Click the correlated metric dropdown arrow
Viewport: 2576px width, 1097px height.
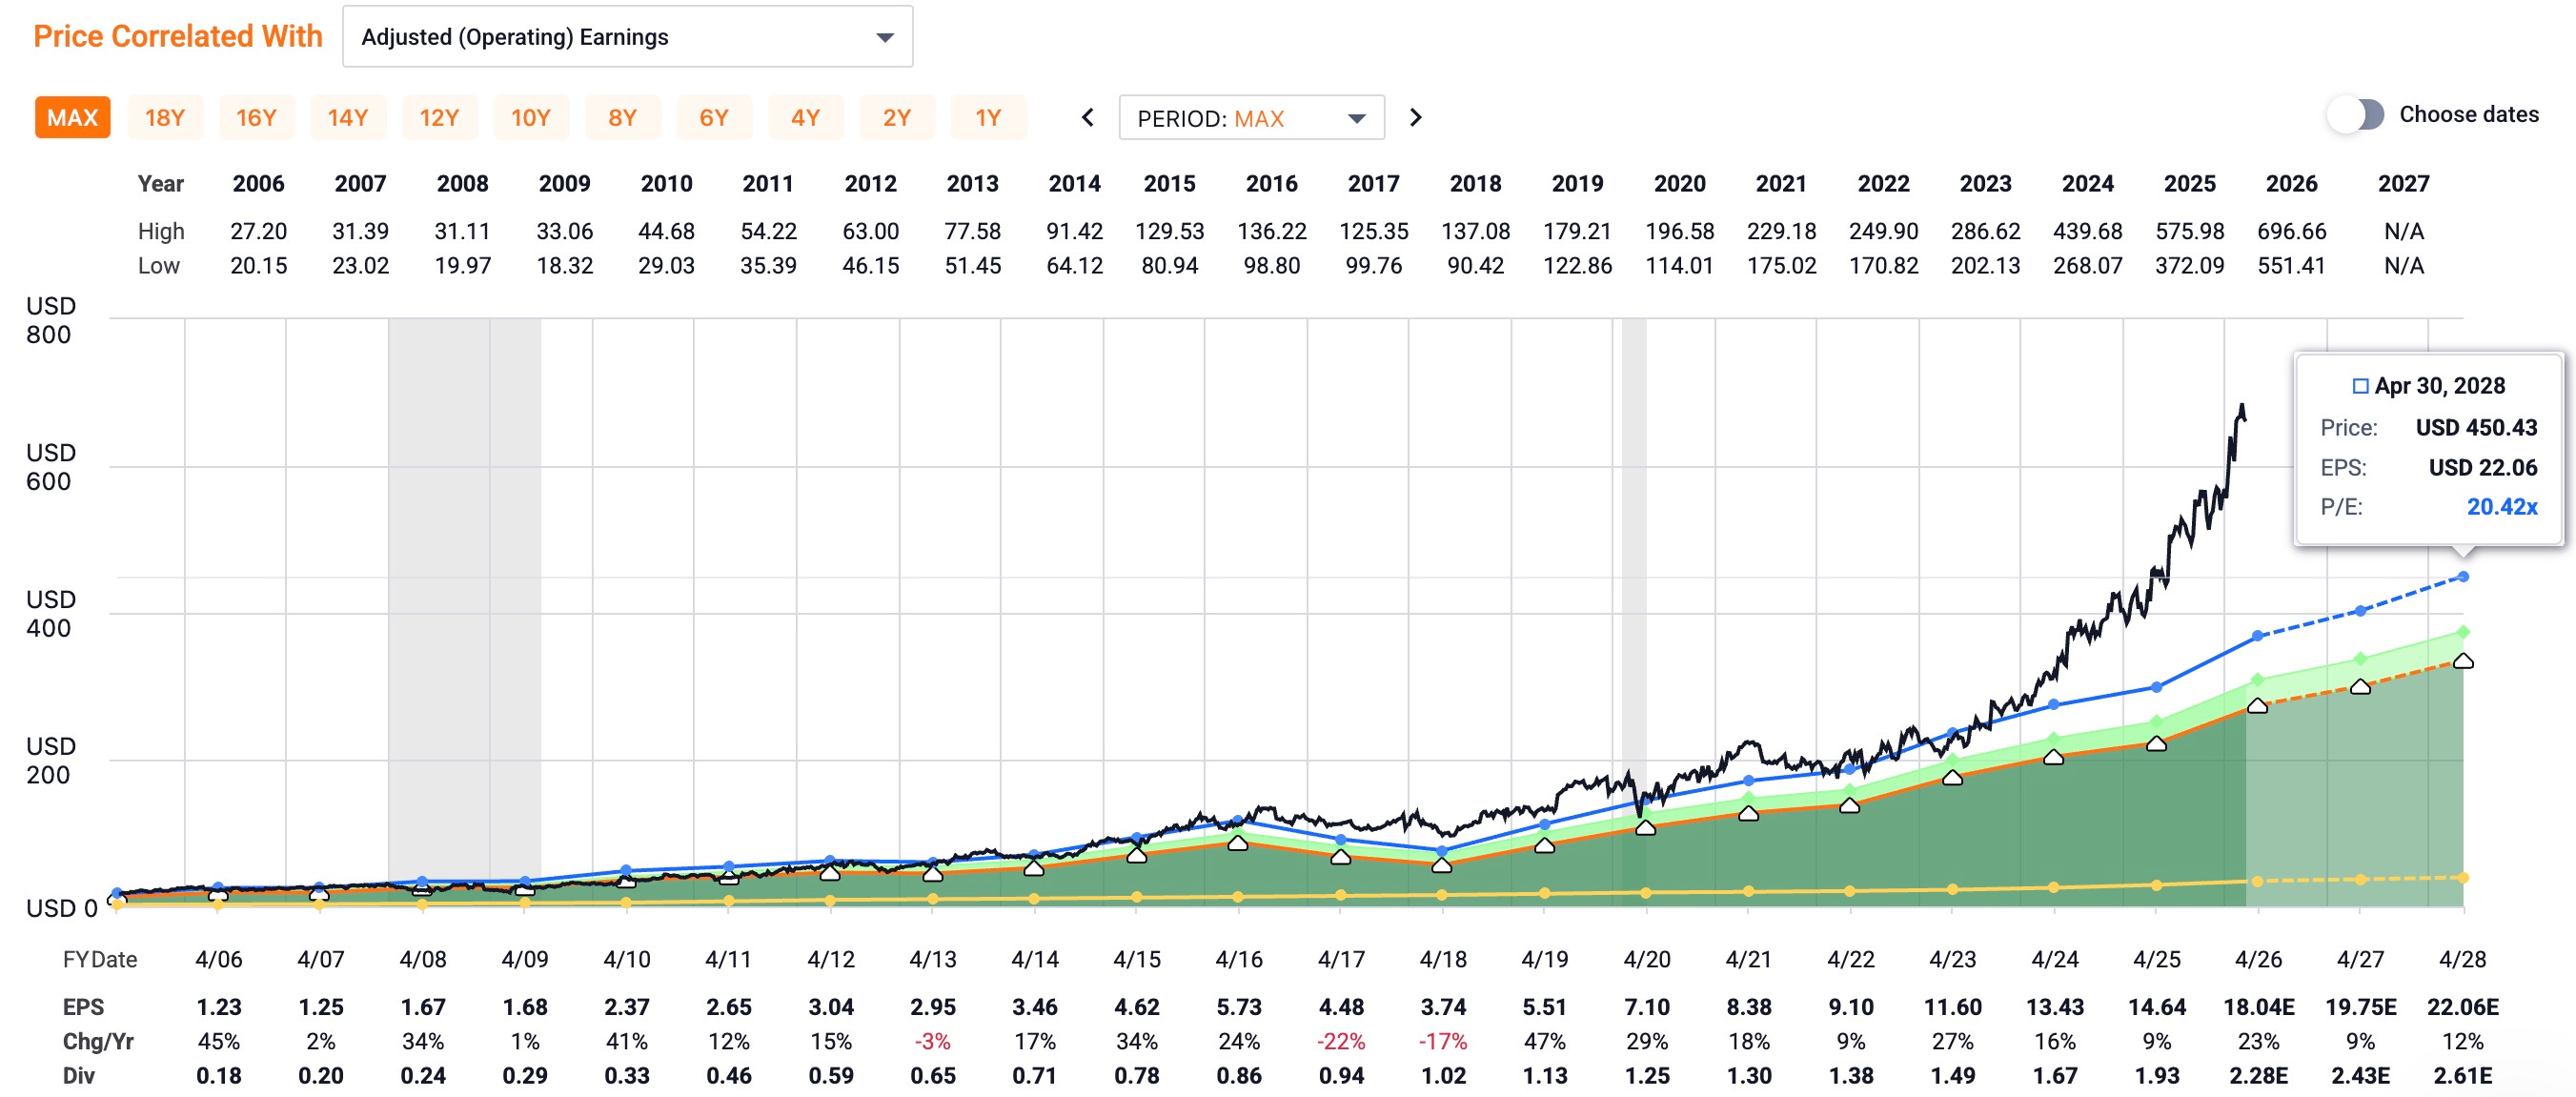point(884,38)
